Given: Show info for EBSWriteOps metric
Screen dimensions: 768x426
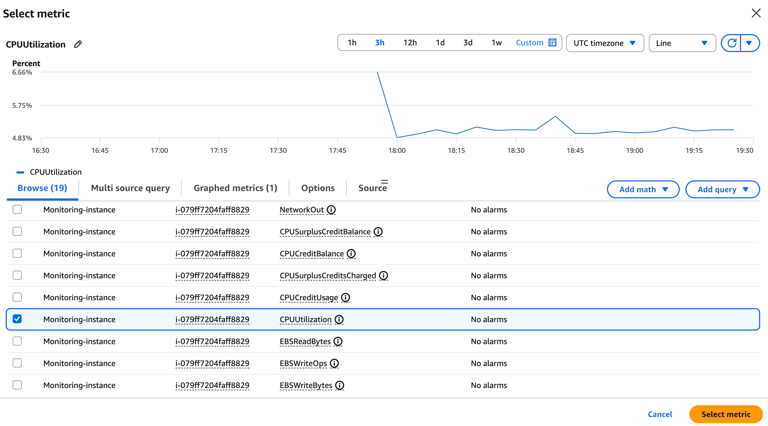Looking at the screenshot, I should pyautogui.click(x=334, y=363).
